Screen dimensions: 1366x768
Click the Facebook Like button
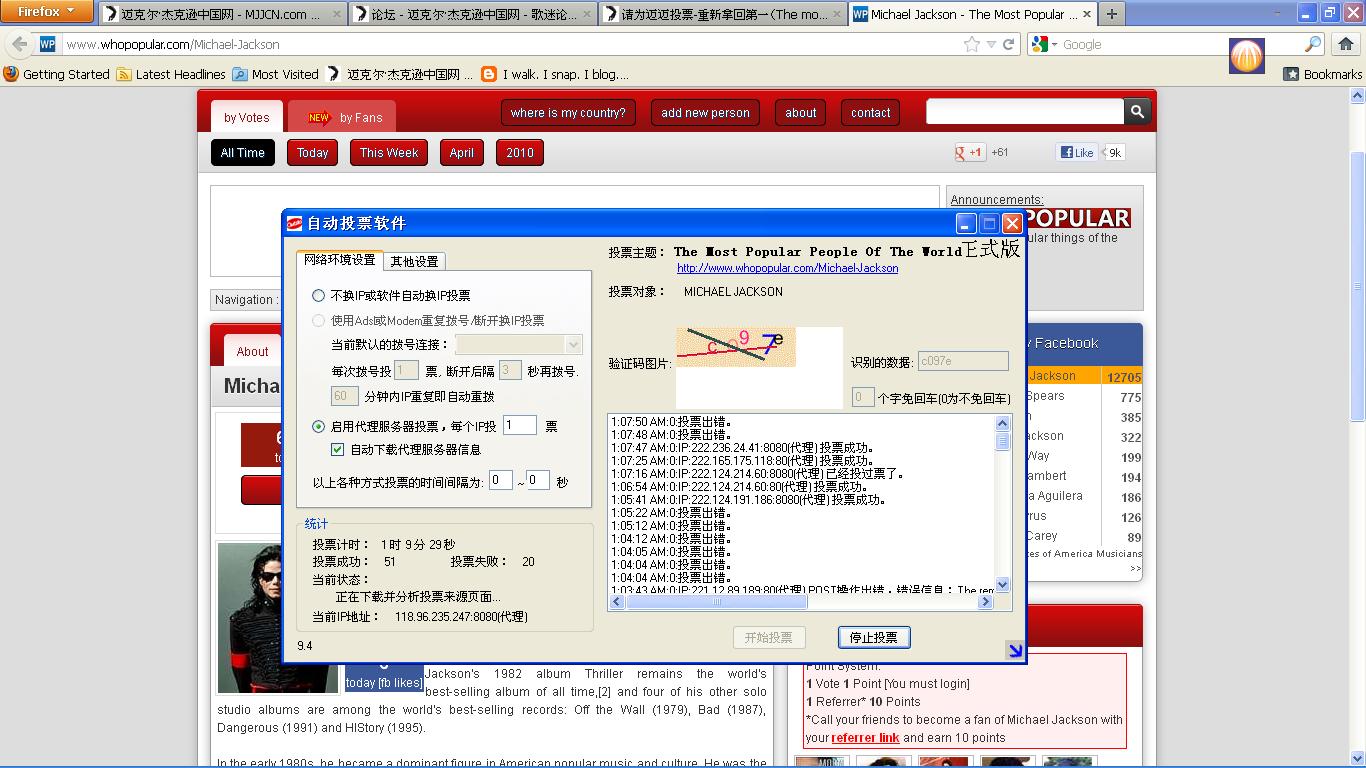click(x=1077, y=152)
